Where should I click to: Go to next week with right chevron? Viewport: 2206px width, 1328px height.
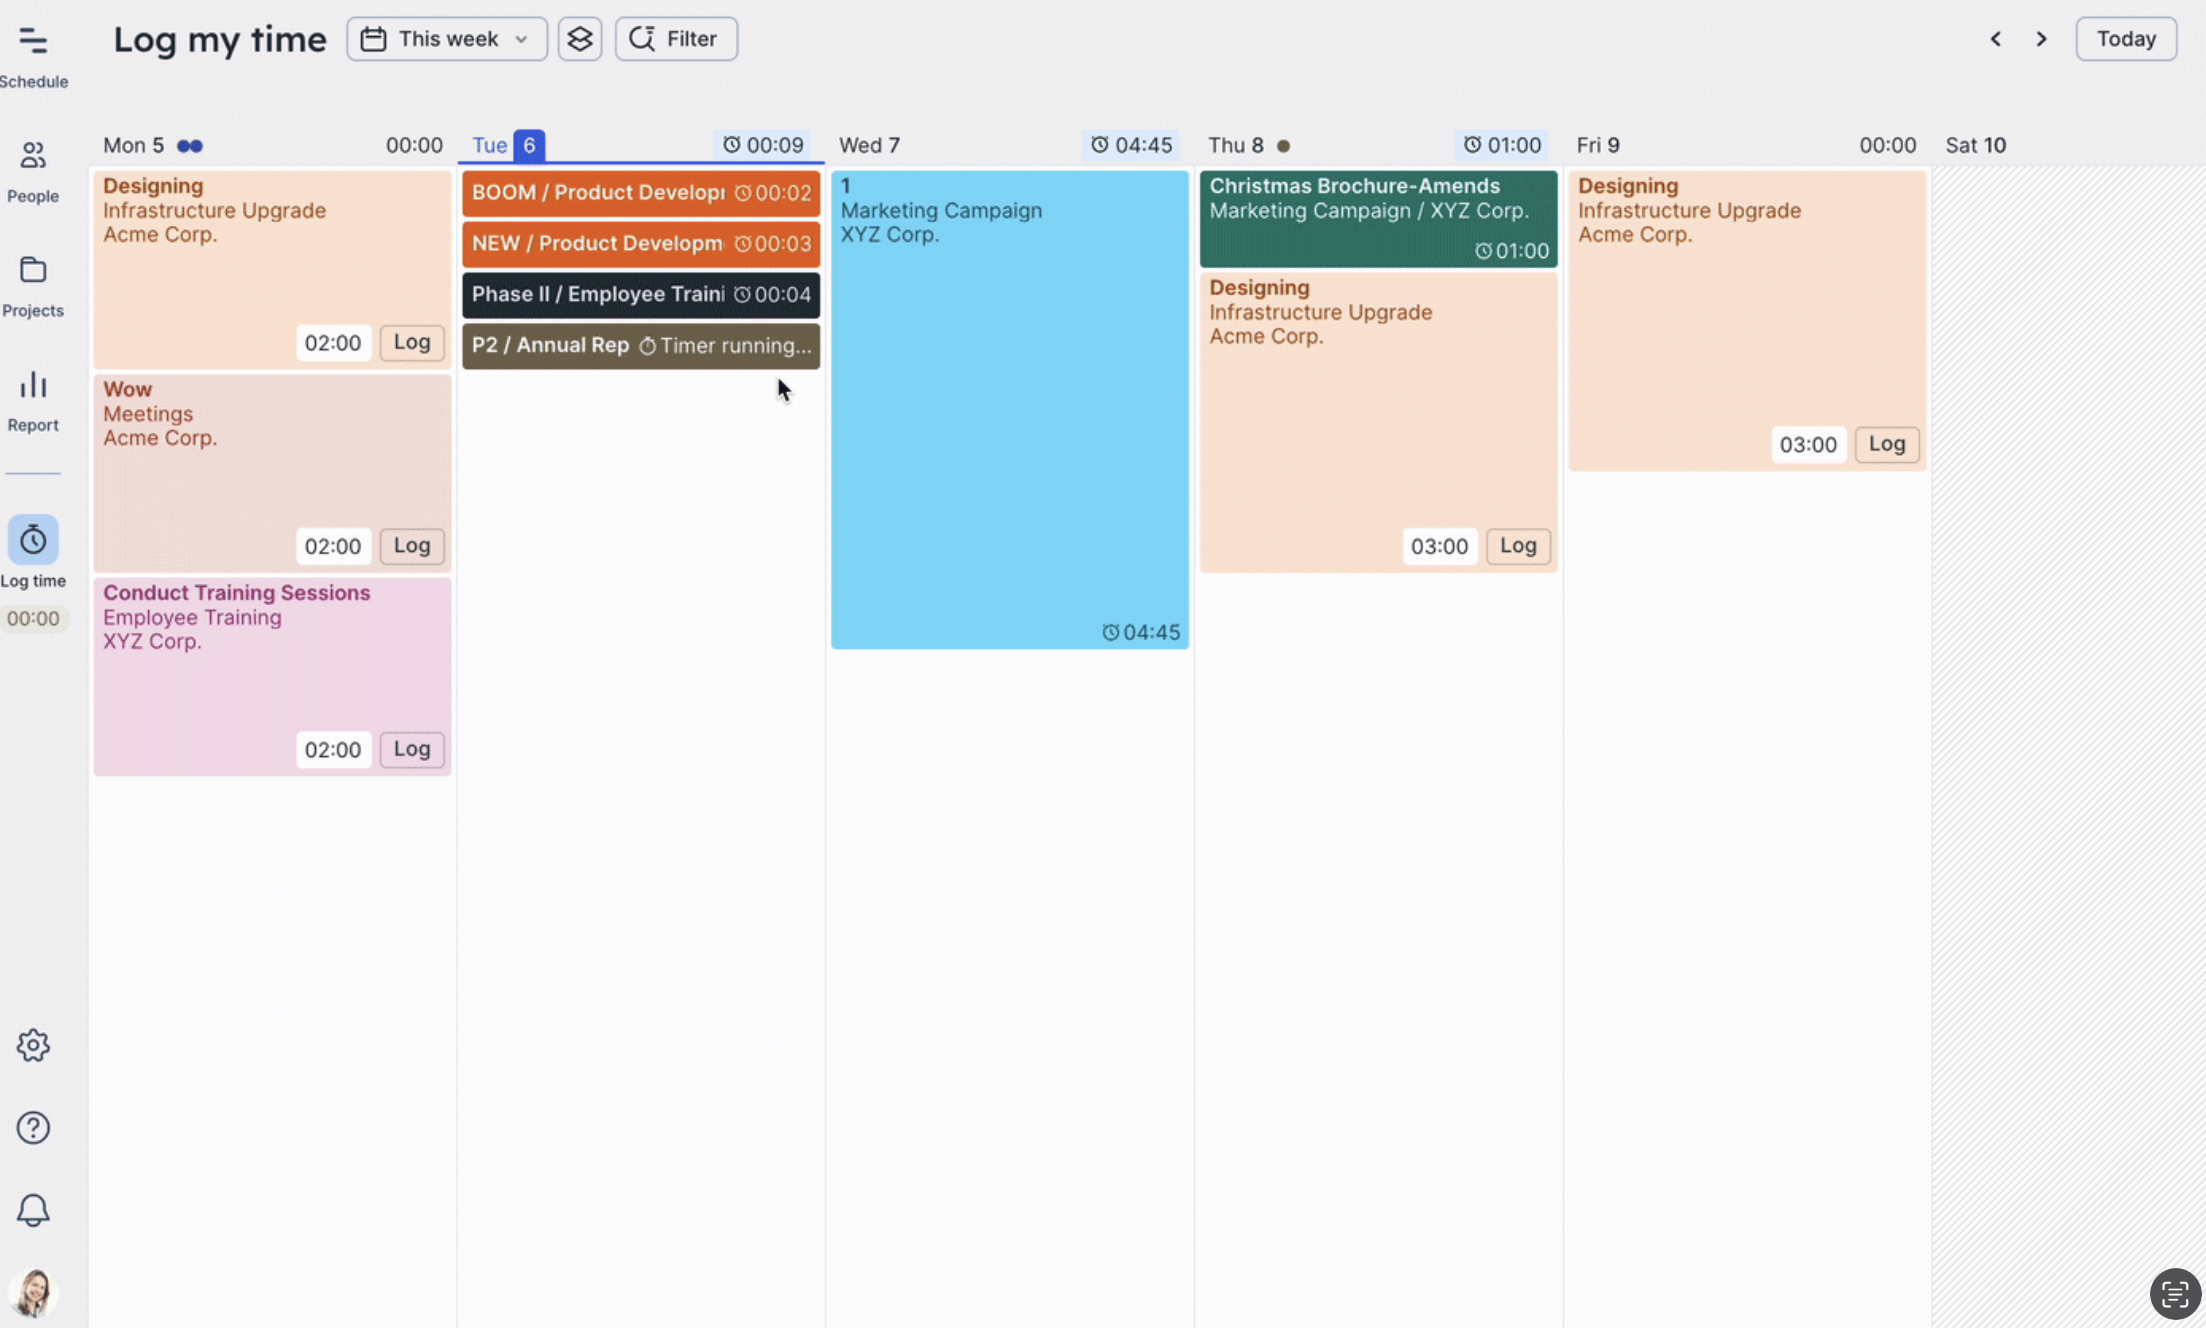click(2041, 39)
